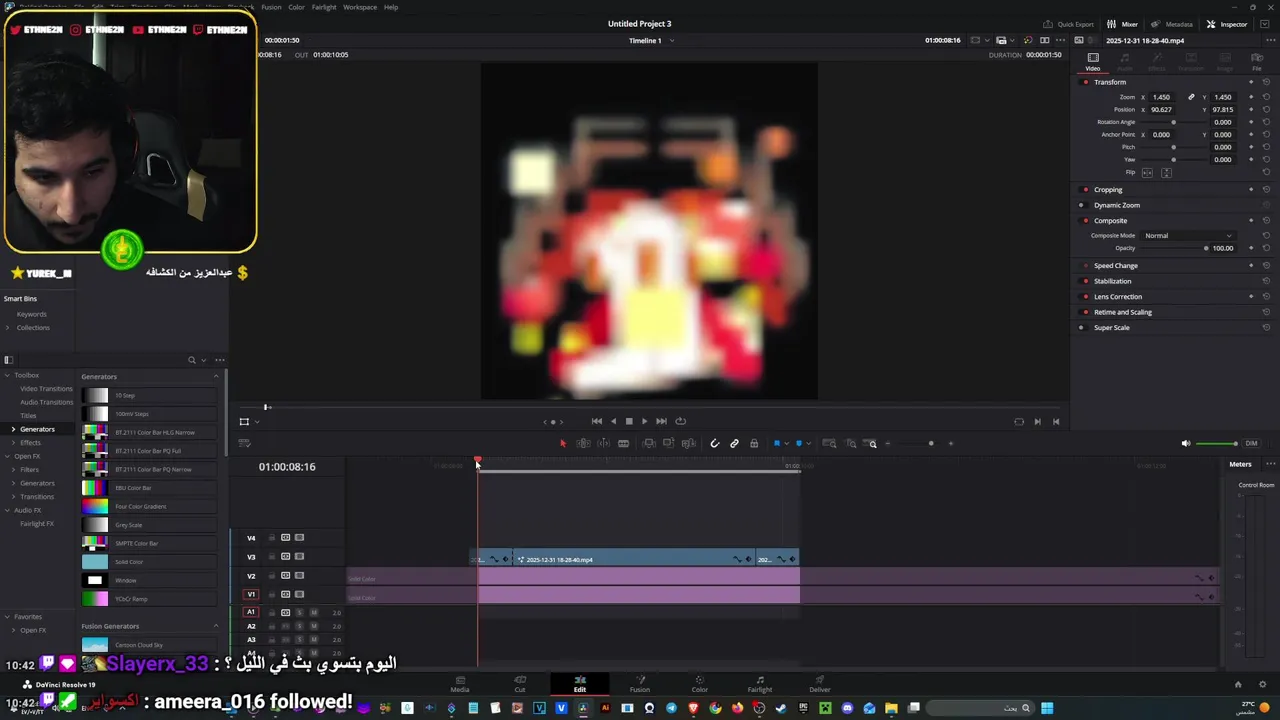The height and width of the screenshot is (720, 1280).
Task: Open Windows Start menu
Action: [x=1047, y=708]
